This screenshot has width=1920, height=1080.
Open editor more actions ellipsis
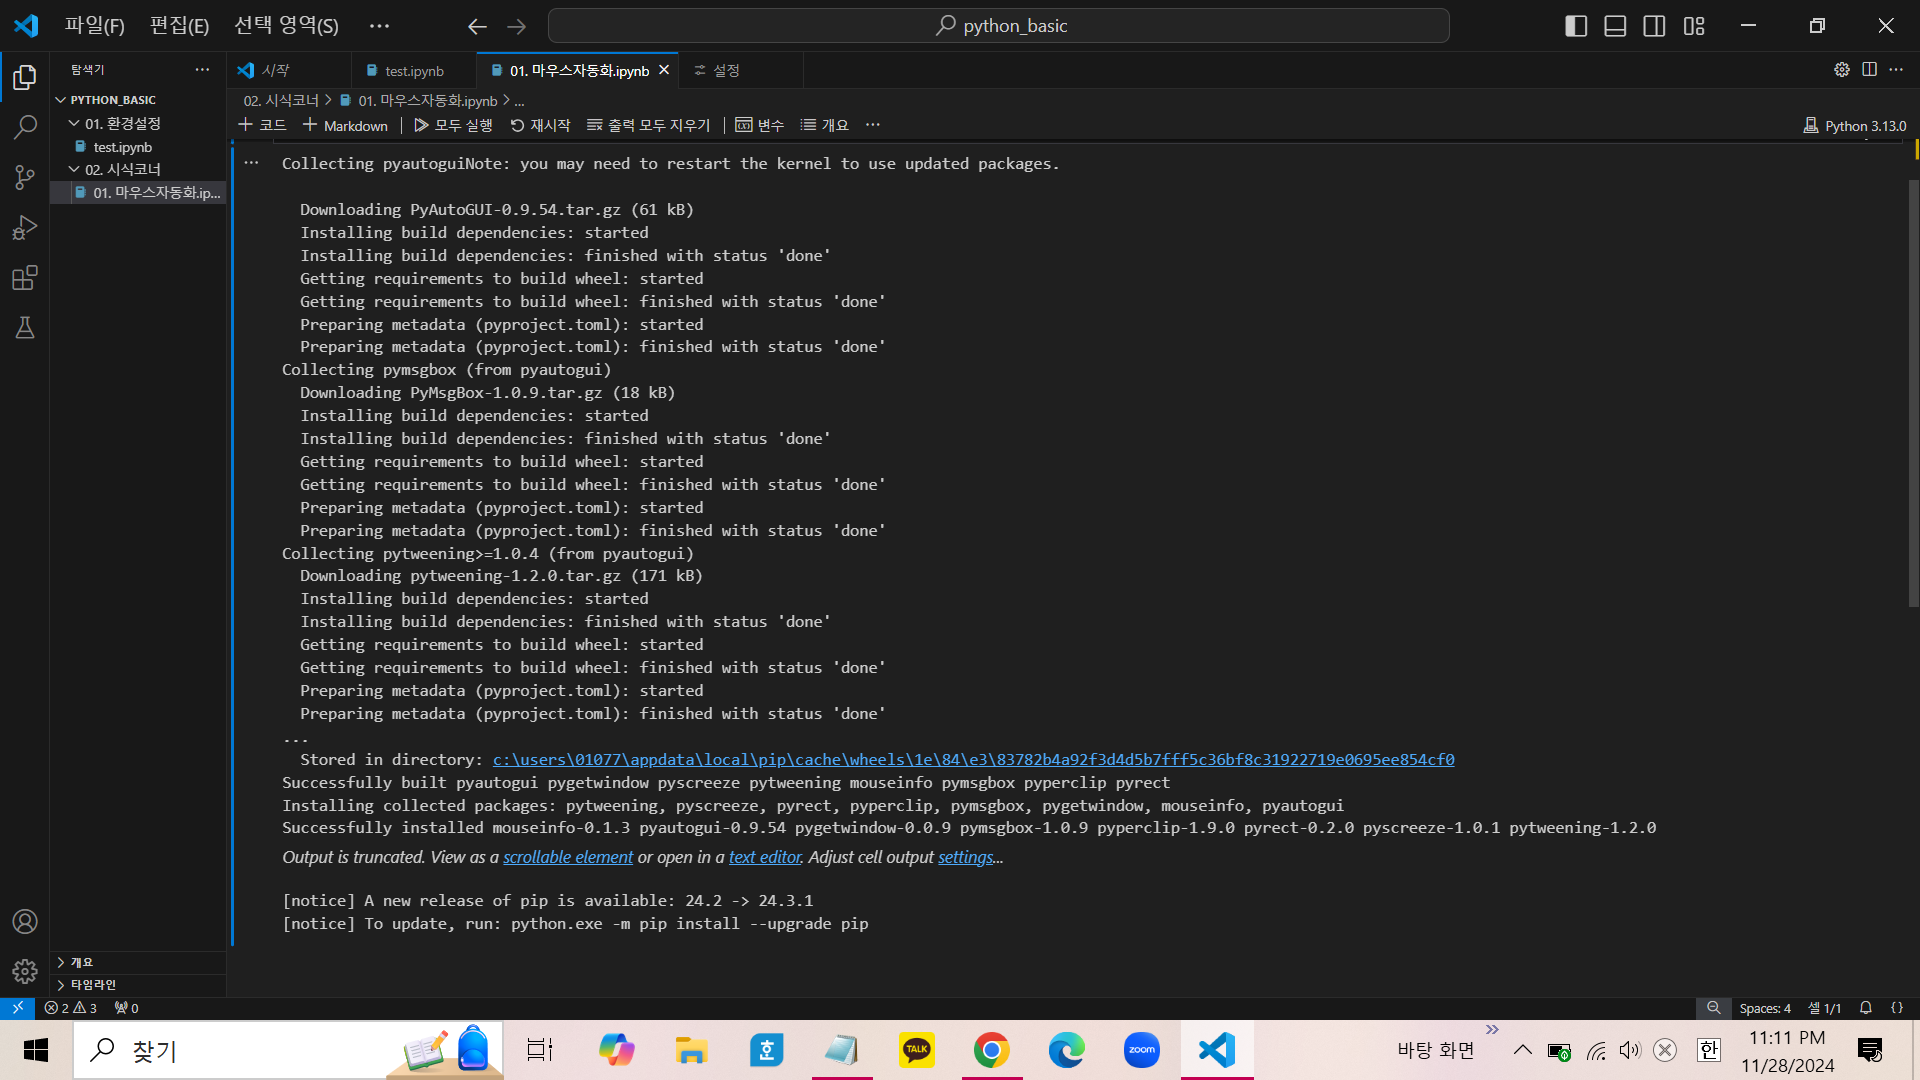point(1896,69)
